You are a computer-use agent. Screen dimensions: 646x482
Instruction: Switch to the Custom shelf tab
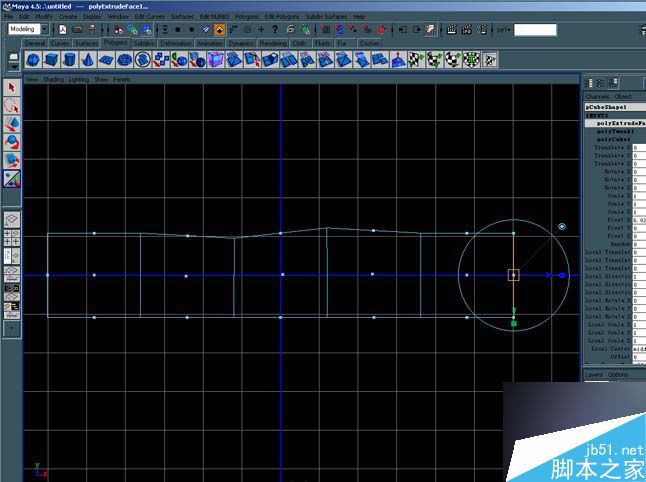click(x=369, y=43)
